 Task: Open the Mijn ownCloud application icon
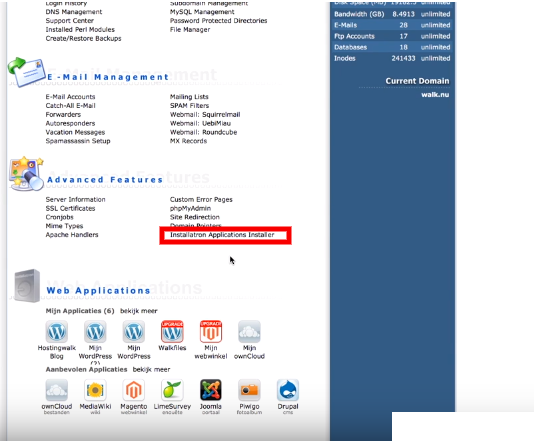click(249, 332)
